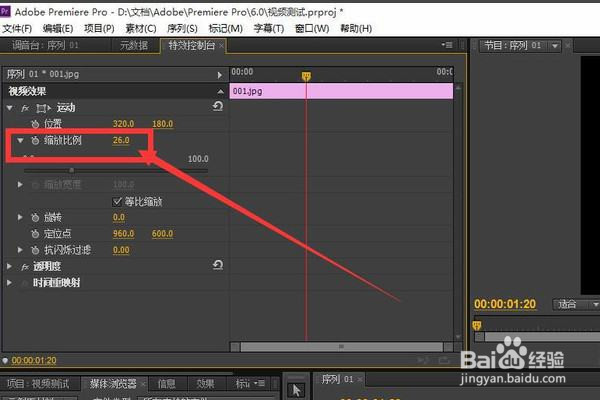Click the 位置 Y value 180.0
This screenshot has height=400, width=600.
162,124
